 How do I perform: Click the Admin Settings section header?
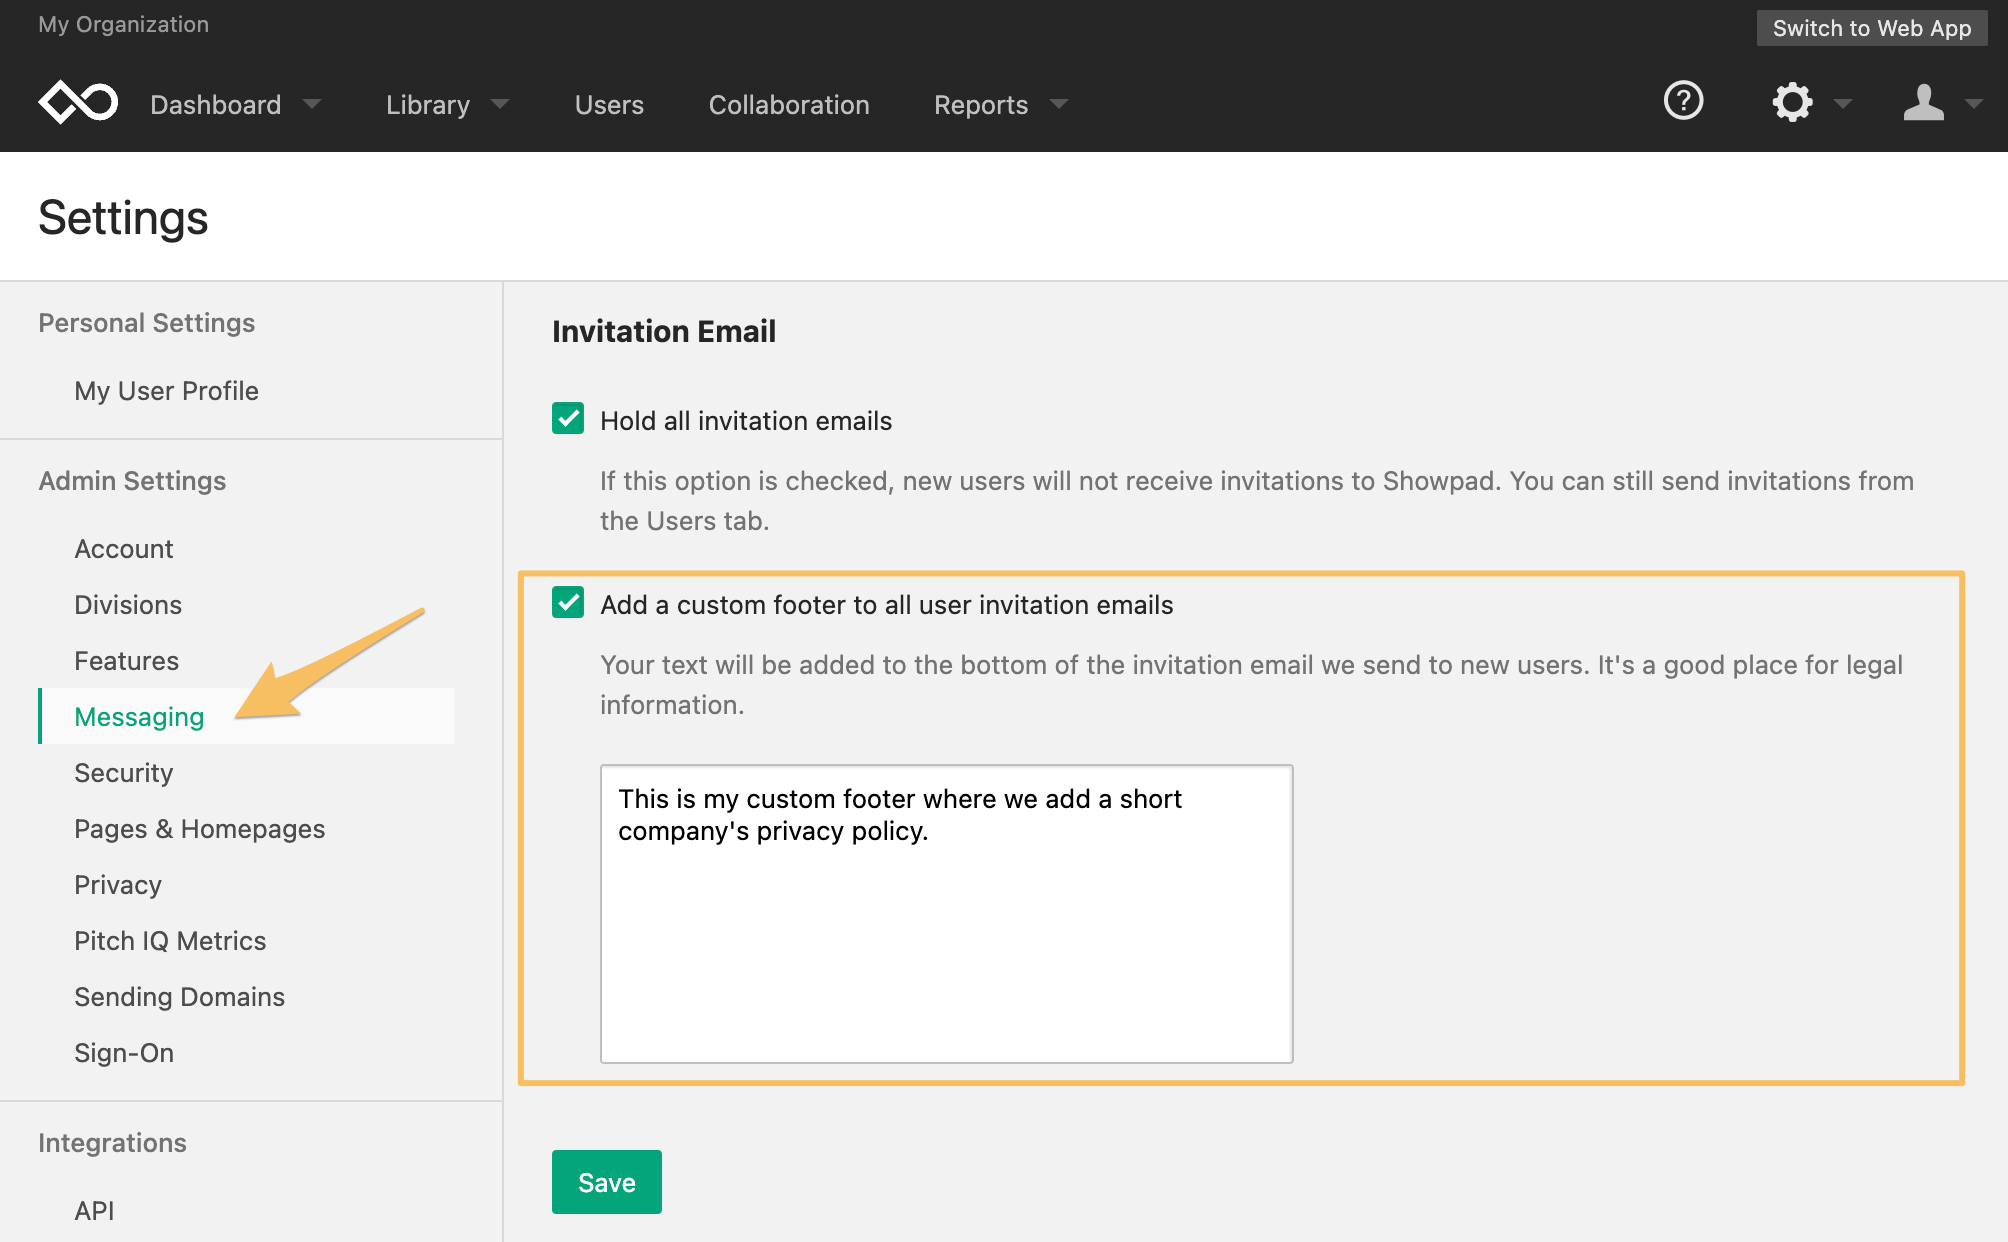click(x=132, y=481)
